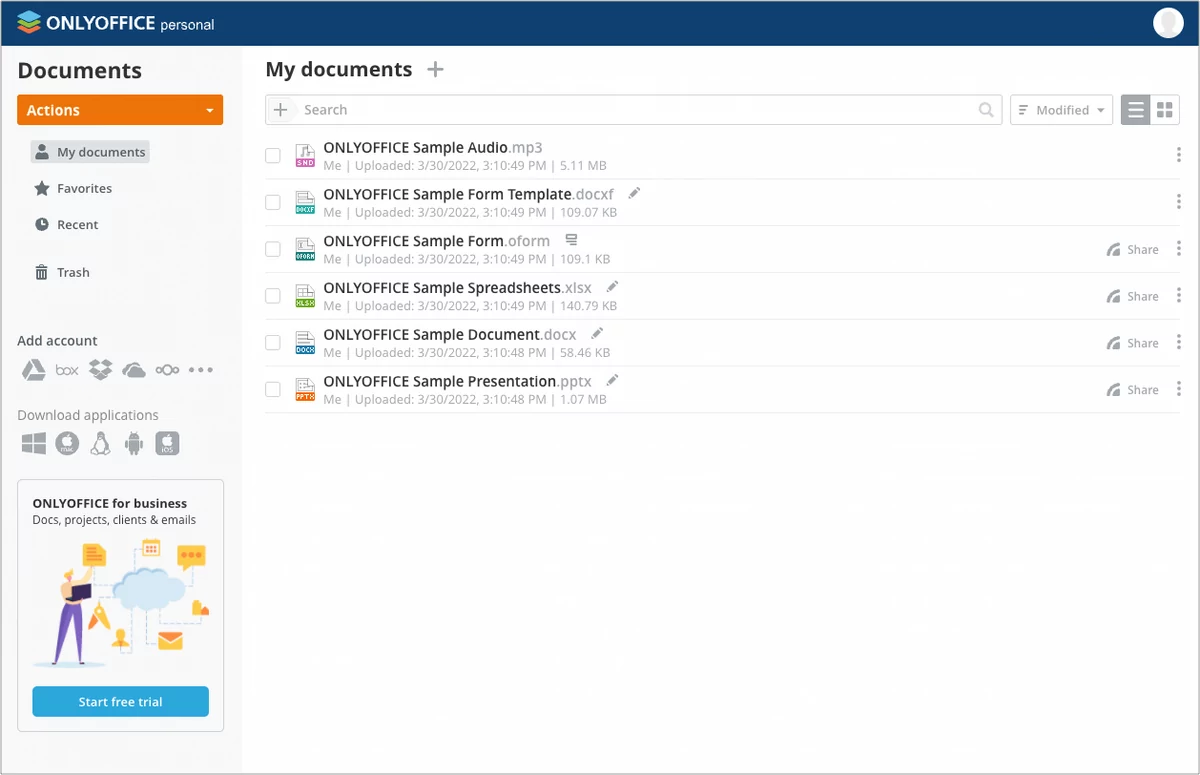Screen dimensions: 1200x775
Task: Click pencil edit icon for Sample Spreadsheets.xlsx
Action: click(612, 287)
